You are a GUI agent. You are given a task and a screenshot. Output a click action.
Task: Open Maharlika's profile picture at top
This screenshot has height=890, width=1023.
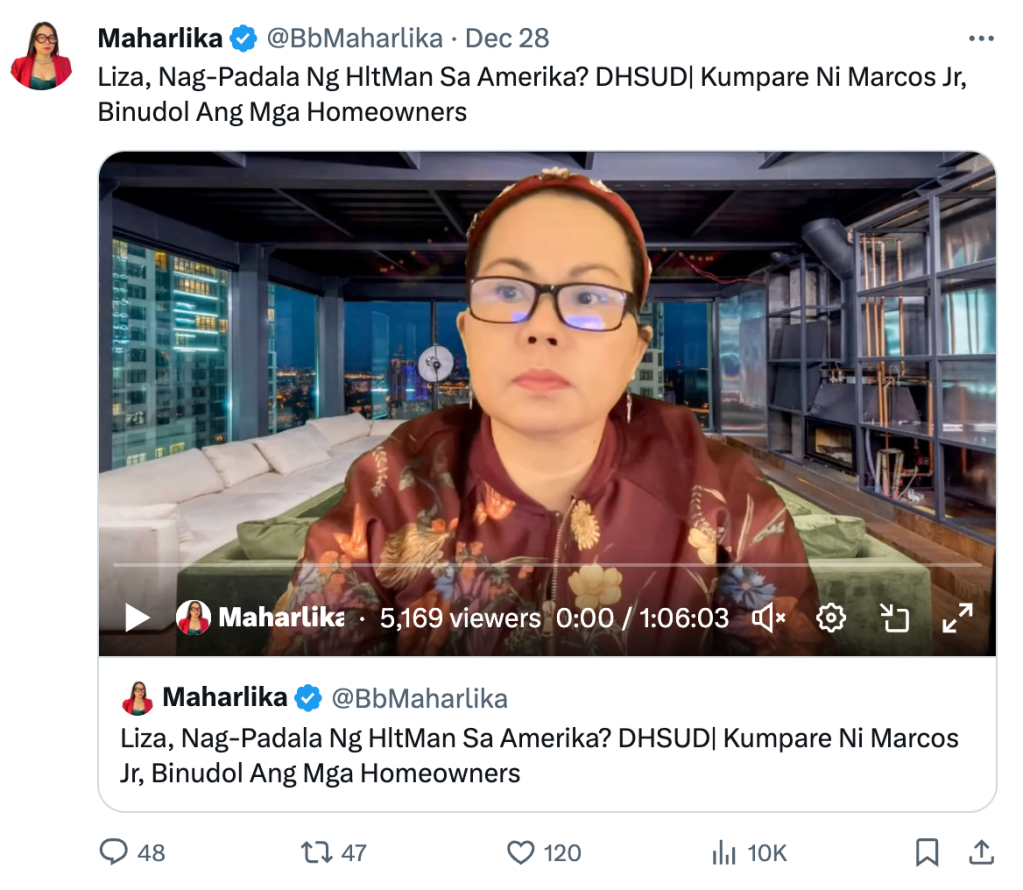pos(41,56)
